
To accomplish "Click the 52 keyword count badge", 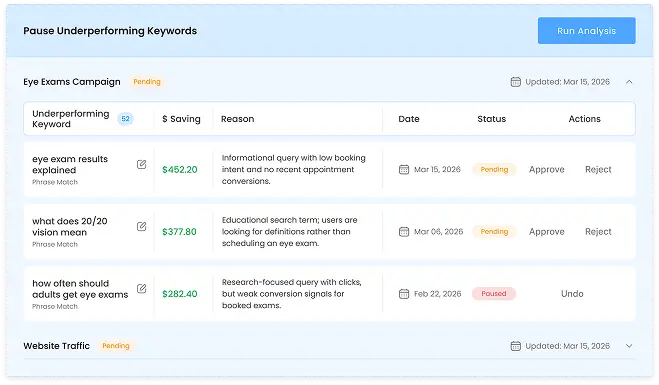I will [x=125, y=119].
